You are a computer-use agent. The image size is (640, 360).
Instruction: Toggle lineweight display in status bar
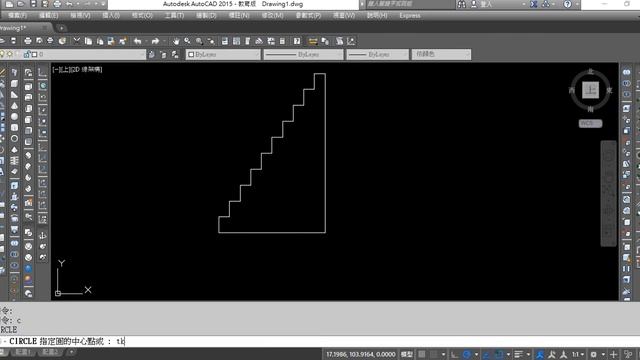(x=519, y=354)
